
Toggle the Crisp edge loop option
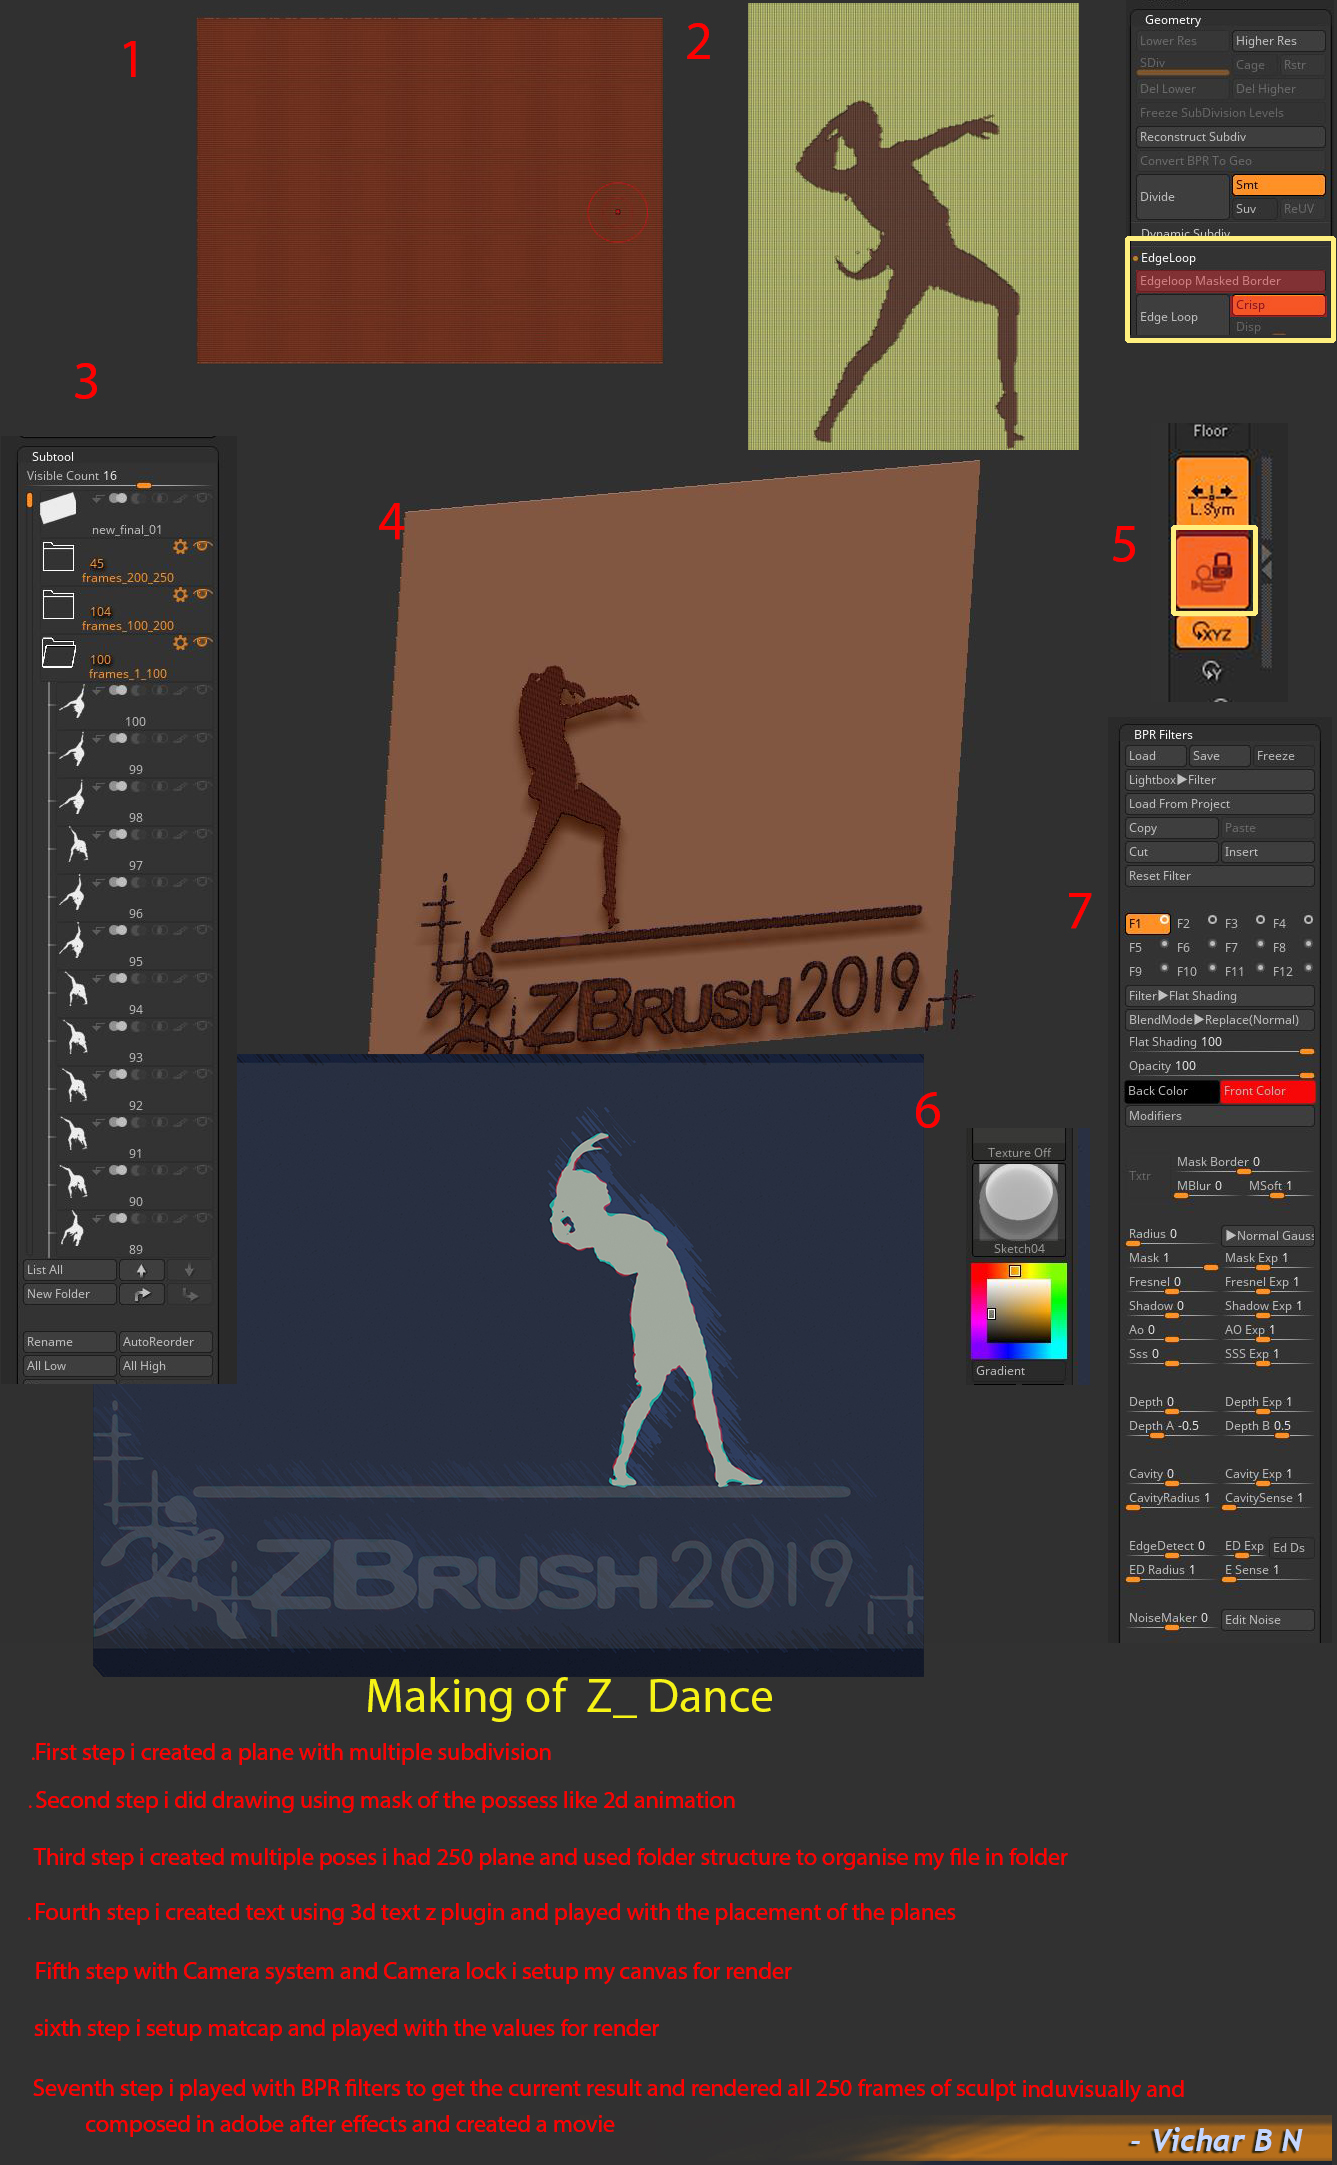[1278, 305]
